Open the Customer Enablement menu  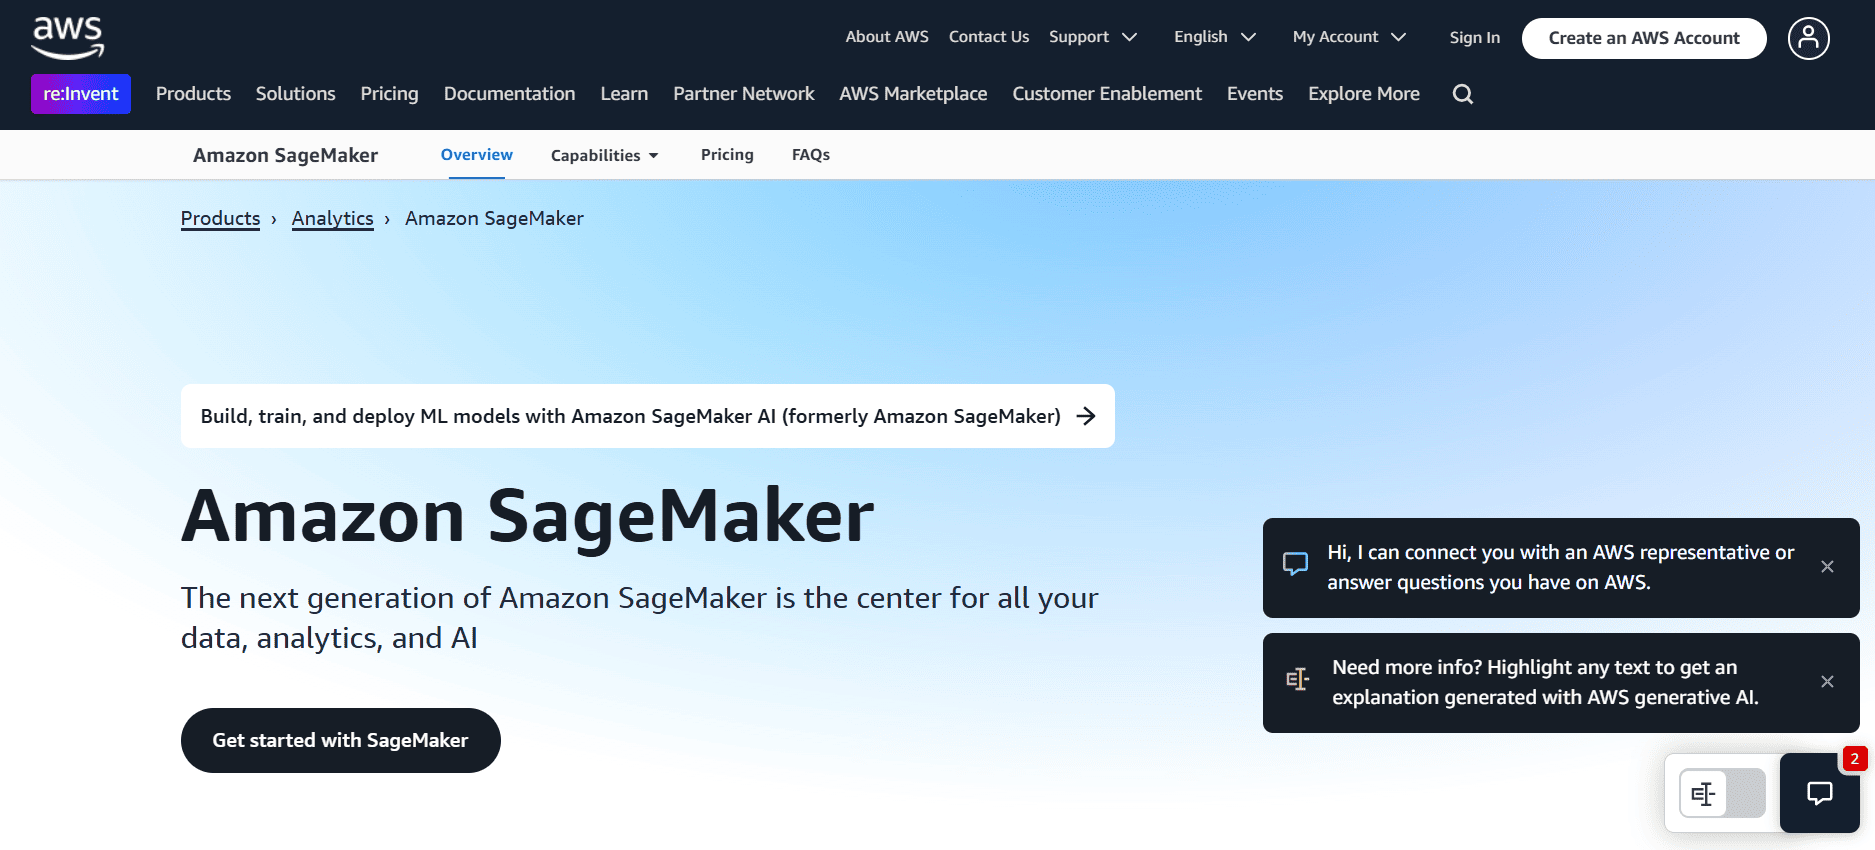click(x=1107, y=94)
